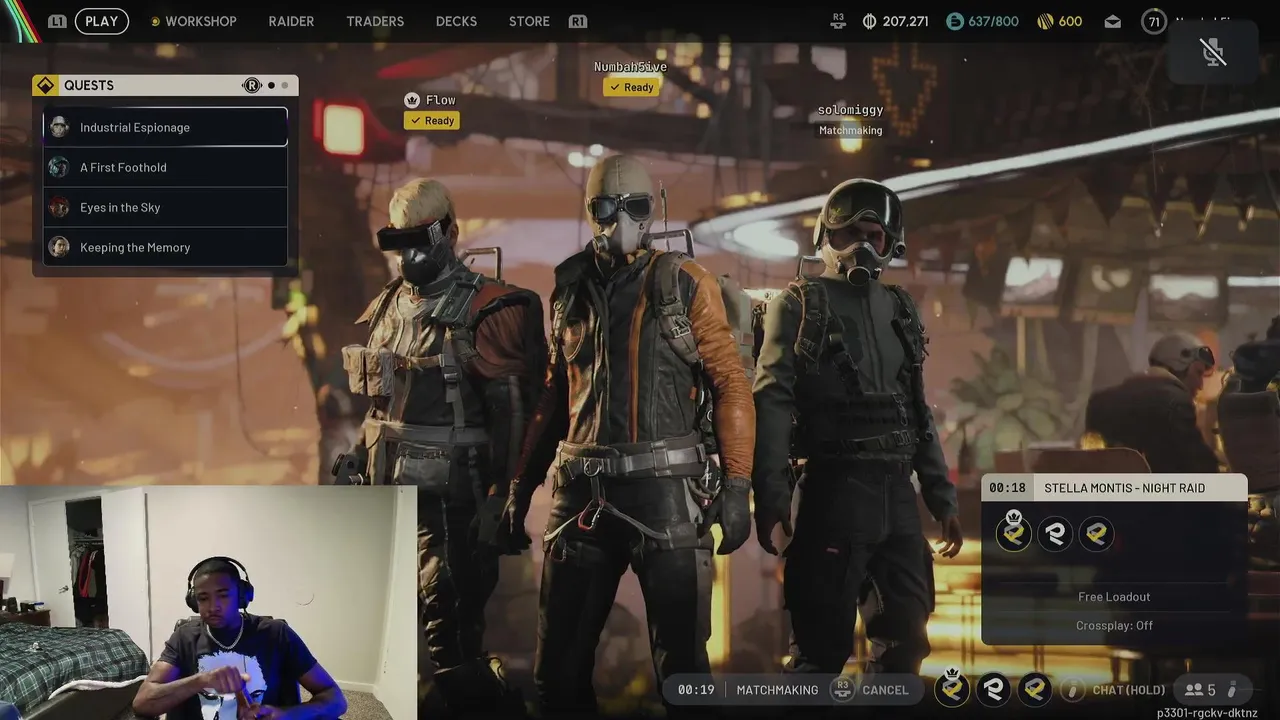
Task: Select the Keeping the Memory quest
Action: (x=165, y=247)
